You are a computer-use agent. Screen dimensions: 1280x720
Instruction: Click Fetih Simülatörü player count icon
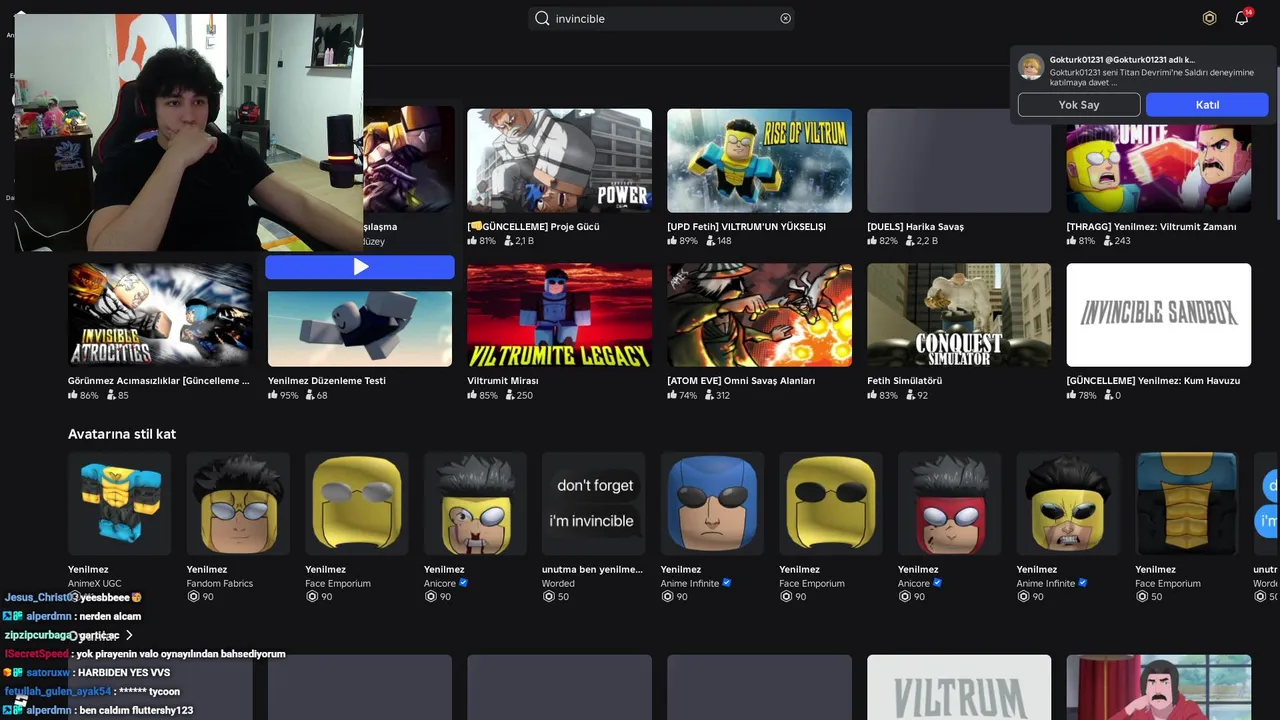tap(909, 395)
